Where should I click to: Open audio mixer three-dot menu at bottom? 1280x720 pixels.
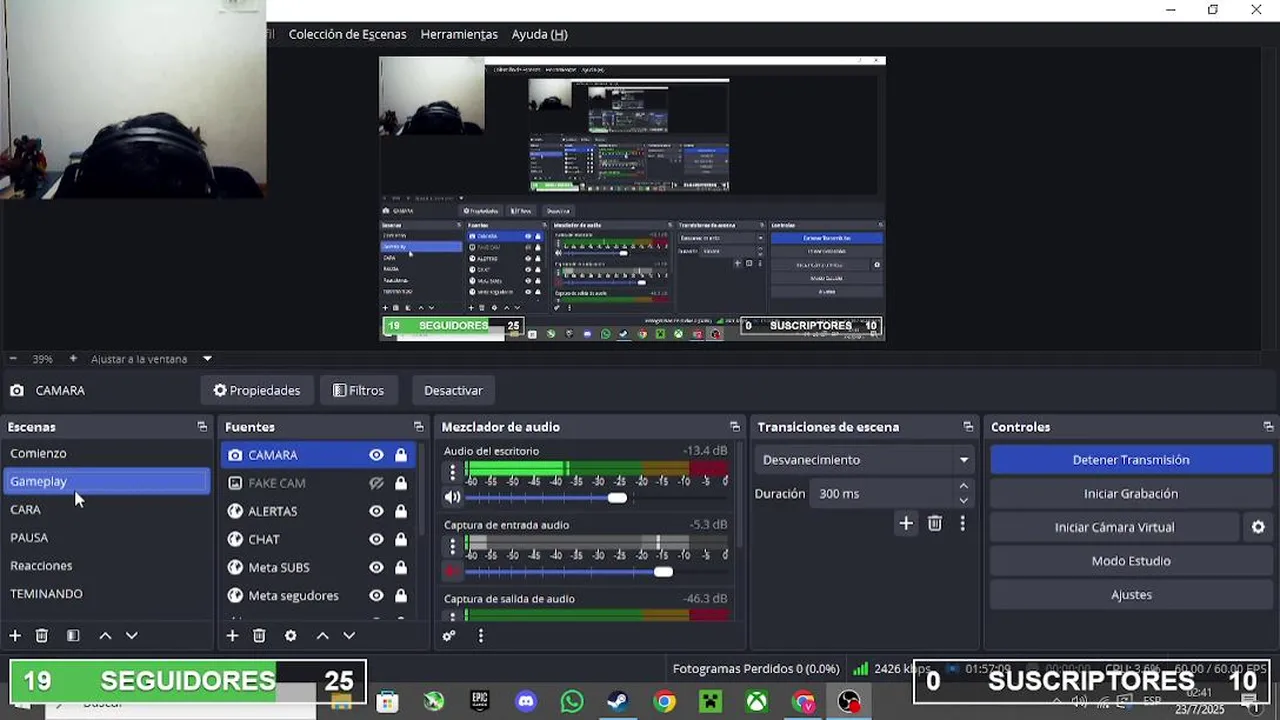point(480,636)
